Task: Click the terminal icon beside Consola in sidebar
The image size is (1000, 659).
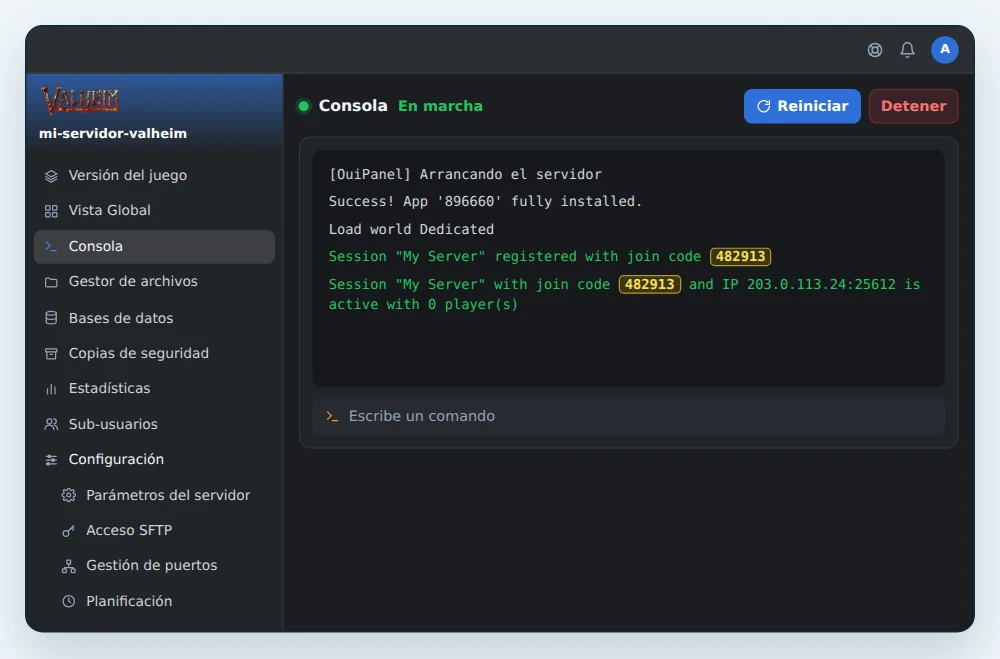Action: 51,246
